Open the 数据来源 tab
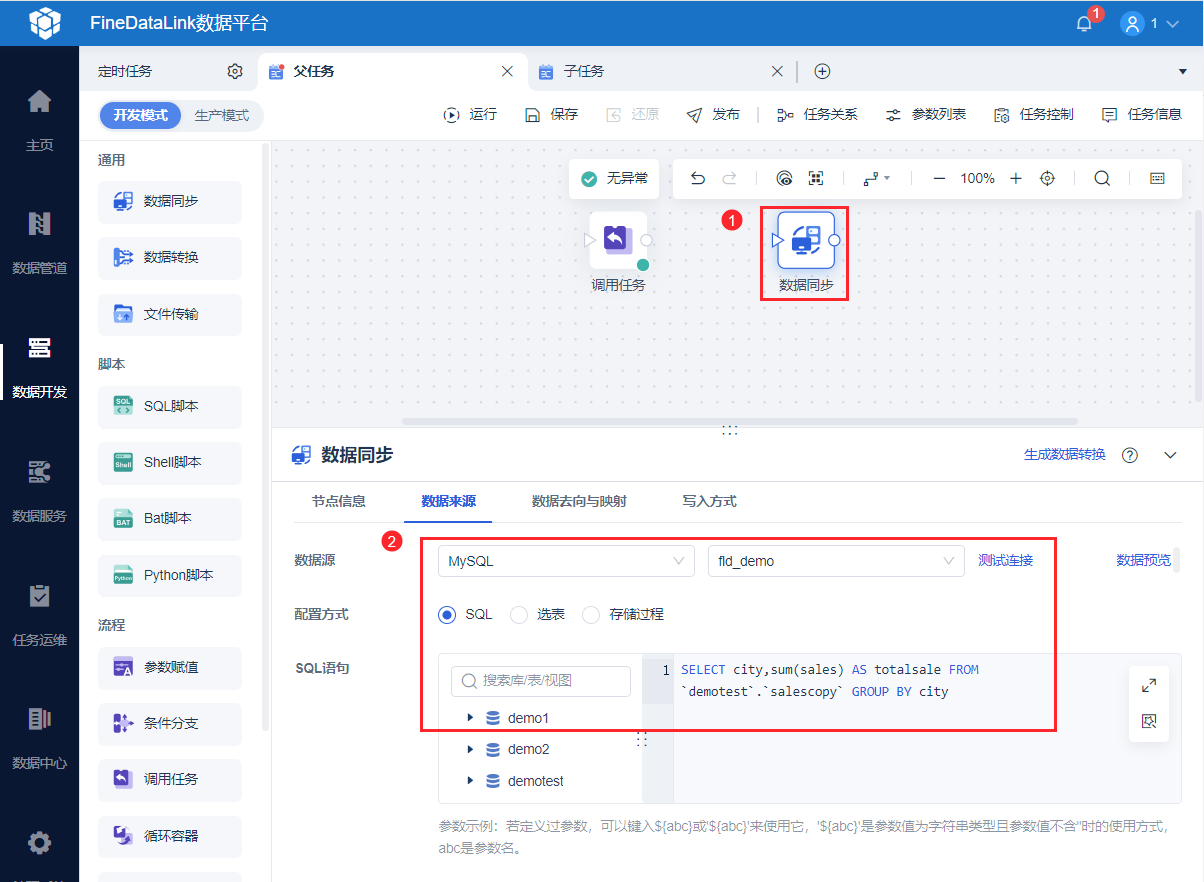This screenshot has height=882, width=1204. [x=448, y=501]
